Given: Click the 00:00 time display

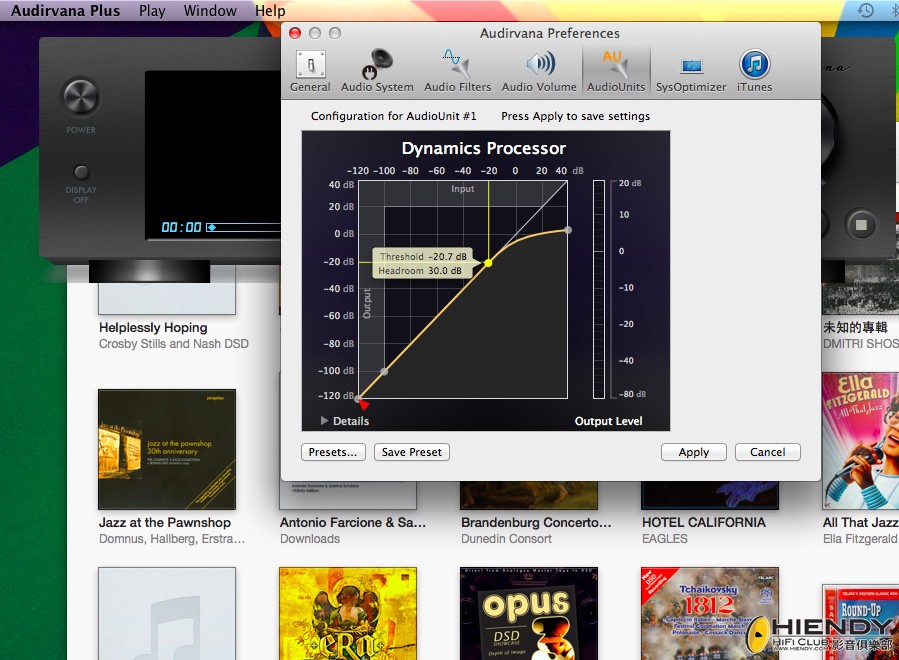Looking at the screenshot, I should click(x=181, y=228).
